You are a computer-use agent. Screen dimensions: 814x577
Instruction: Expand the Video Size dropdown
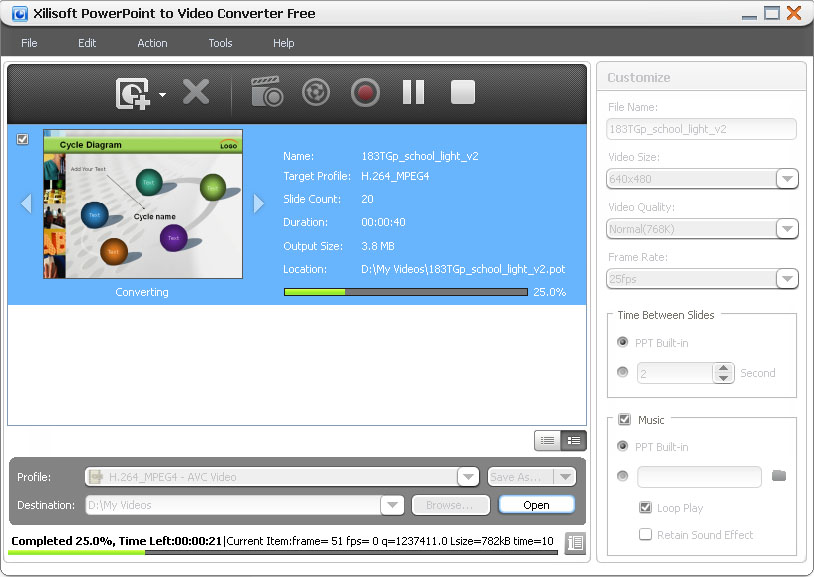pyautogui.click(x=787, y=179)
